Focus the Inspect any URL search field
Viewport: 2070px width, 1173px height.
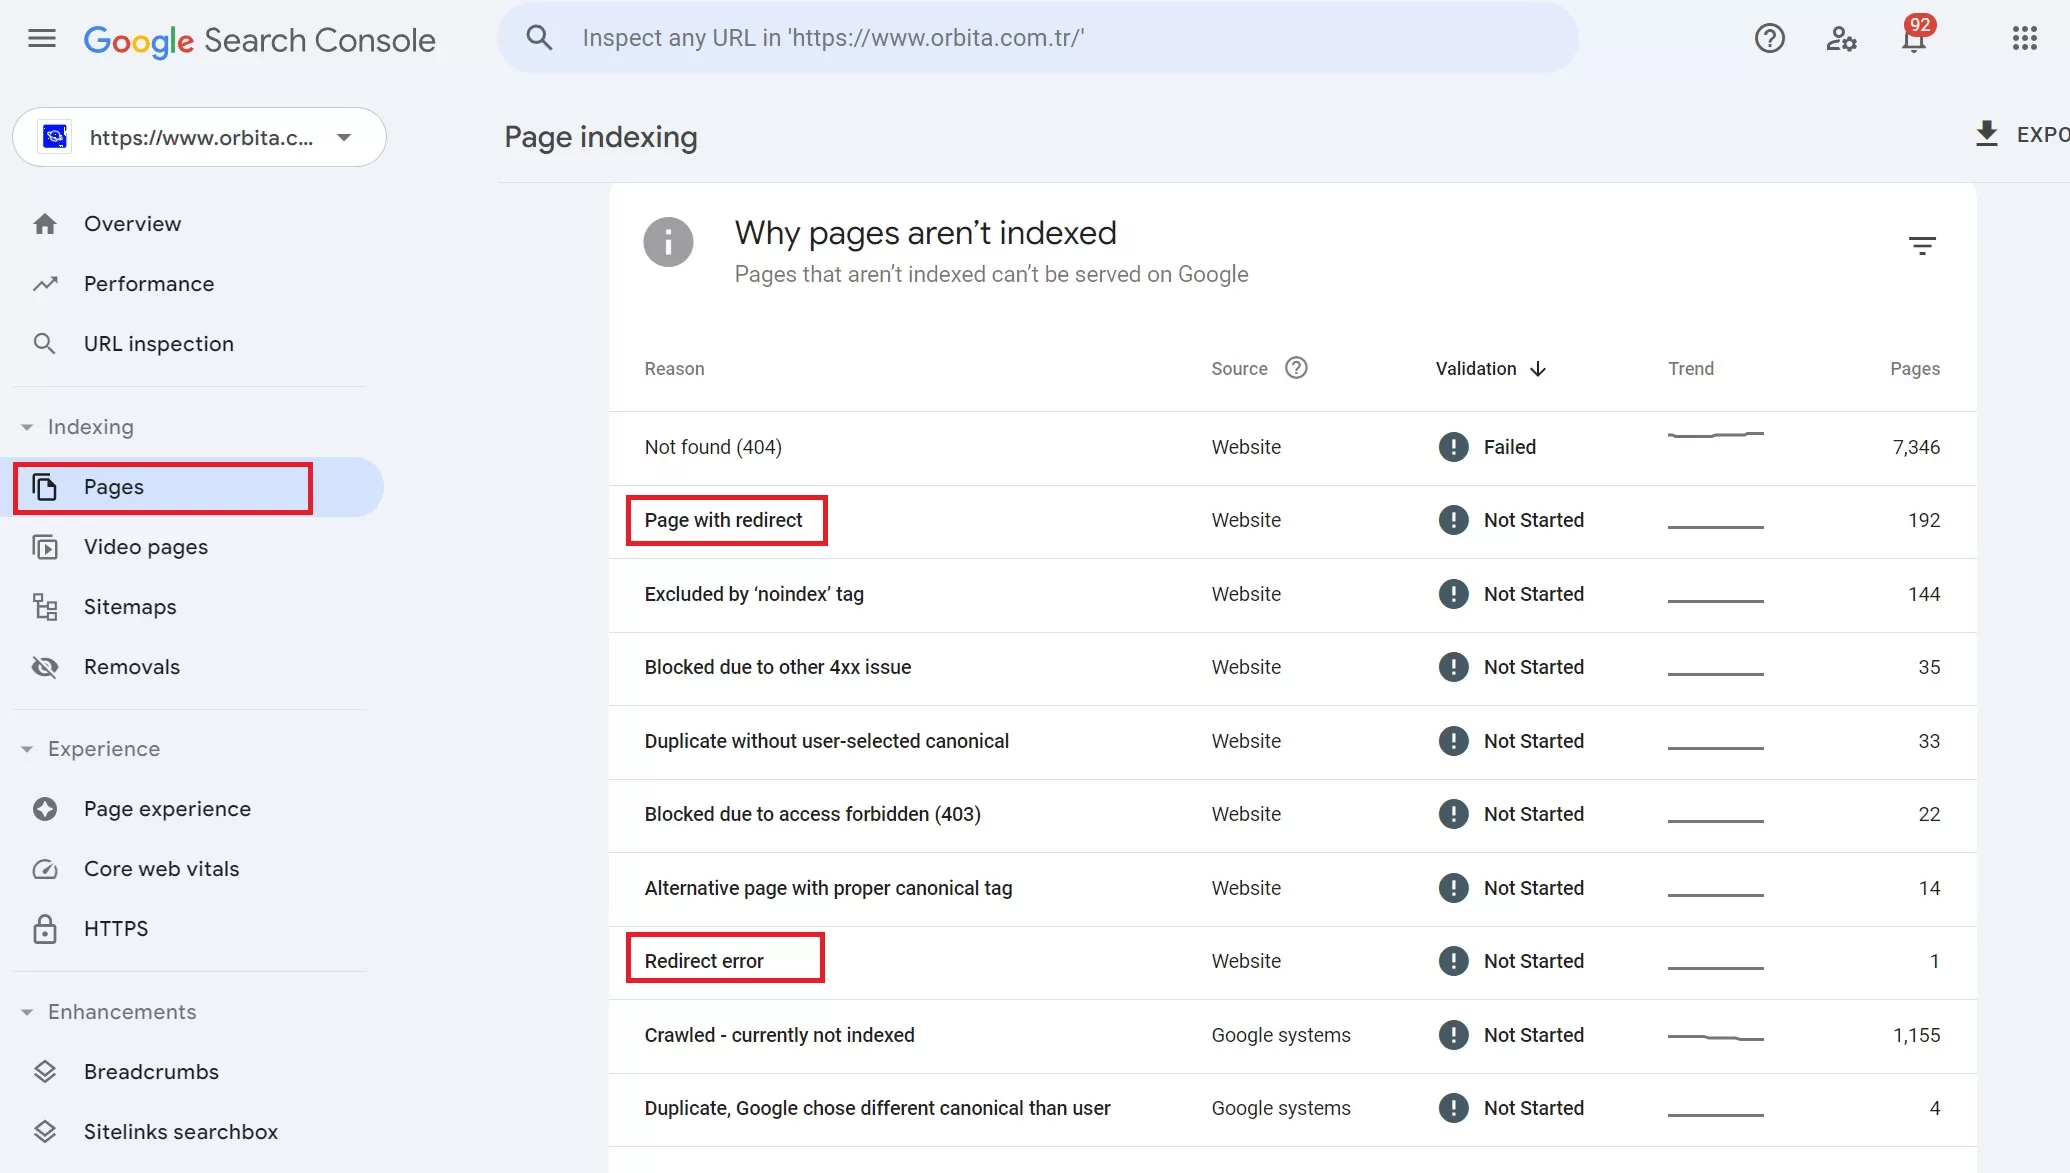(x=1038, y=38)
